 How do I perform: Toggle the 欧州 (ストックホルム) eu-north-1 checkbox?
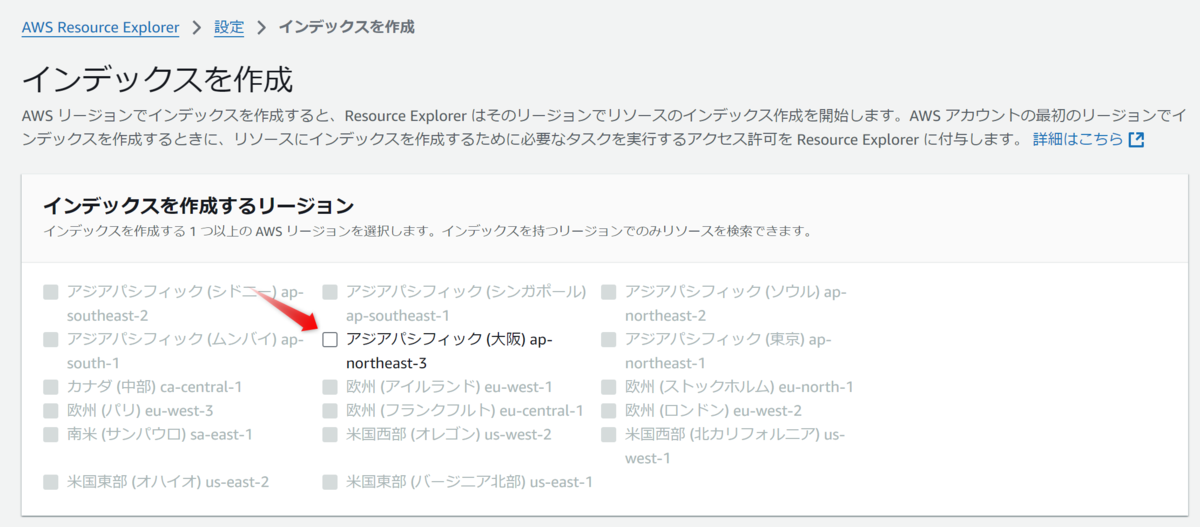click(609, 387)
